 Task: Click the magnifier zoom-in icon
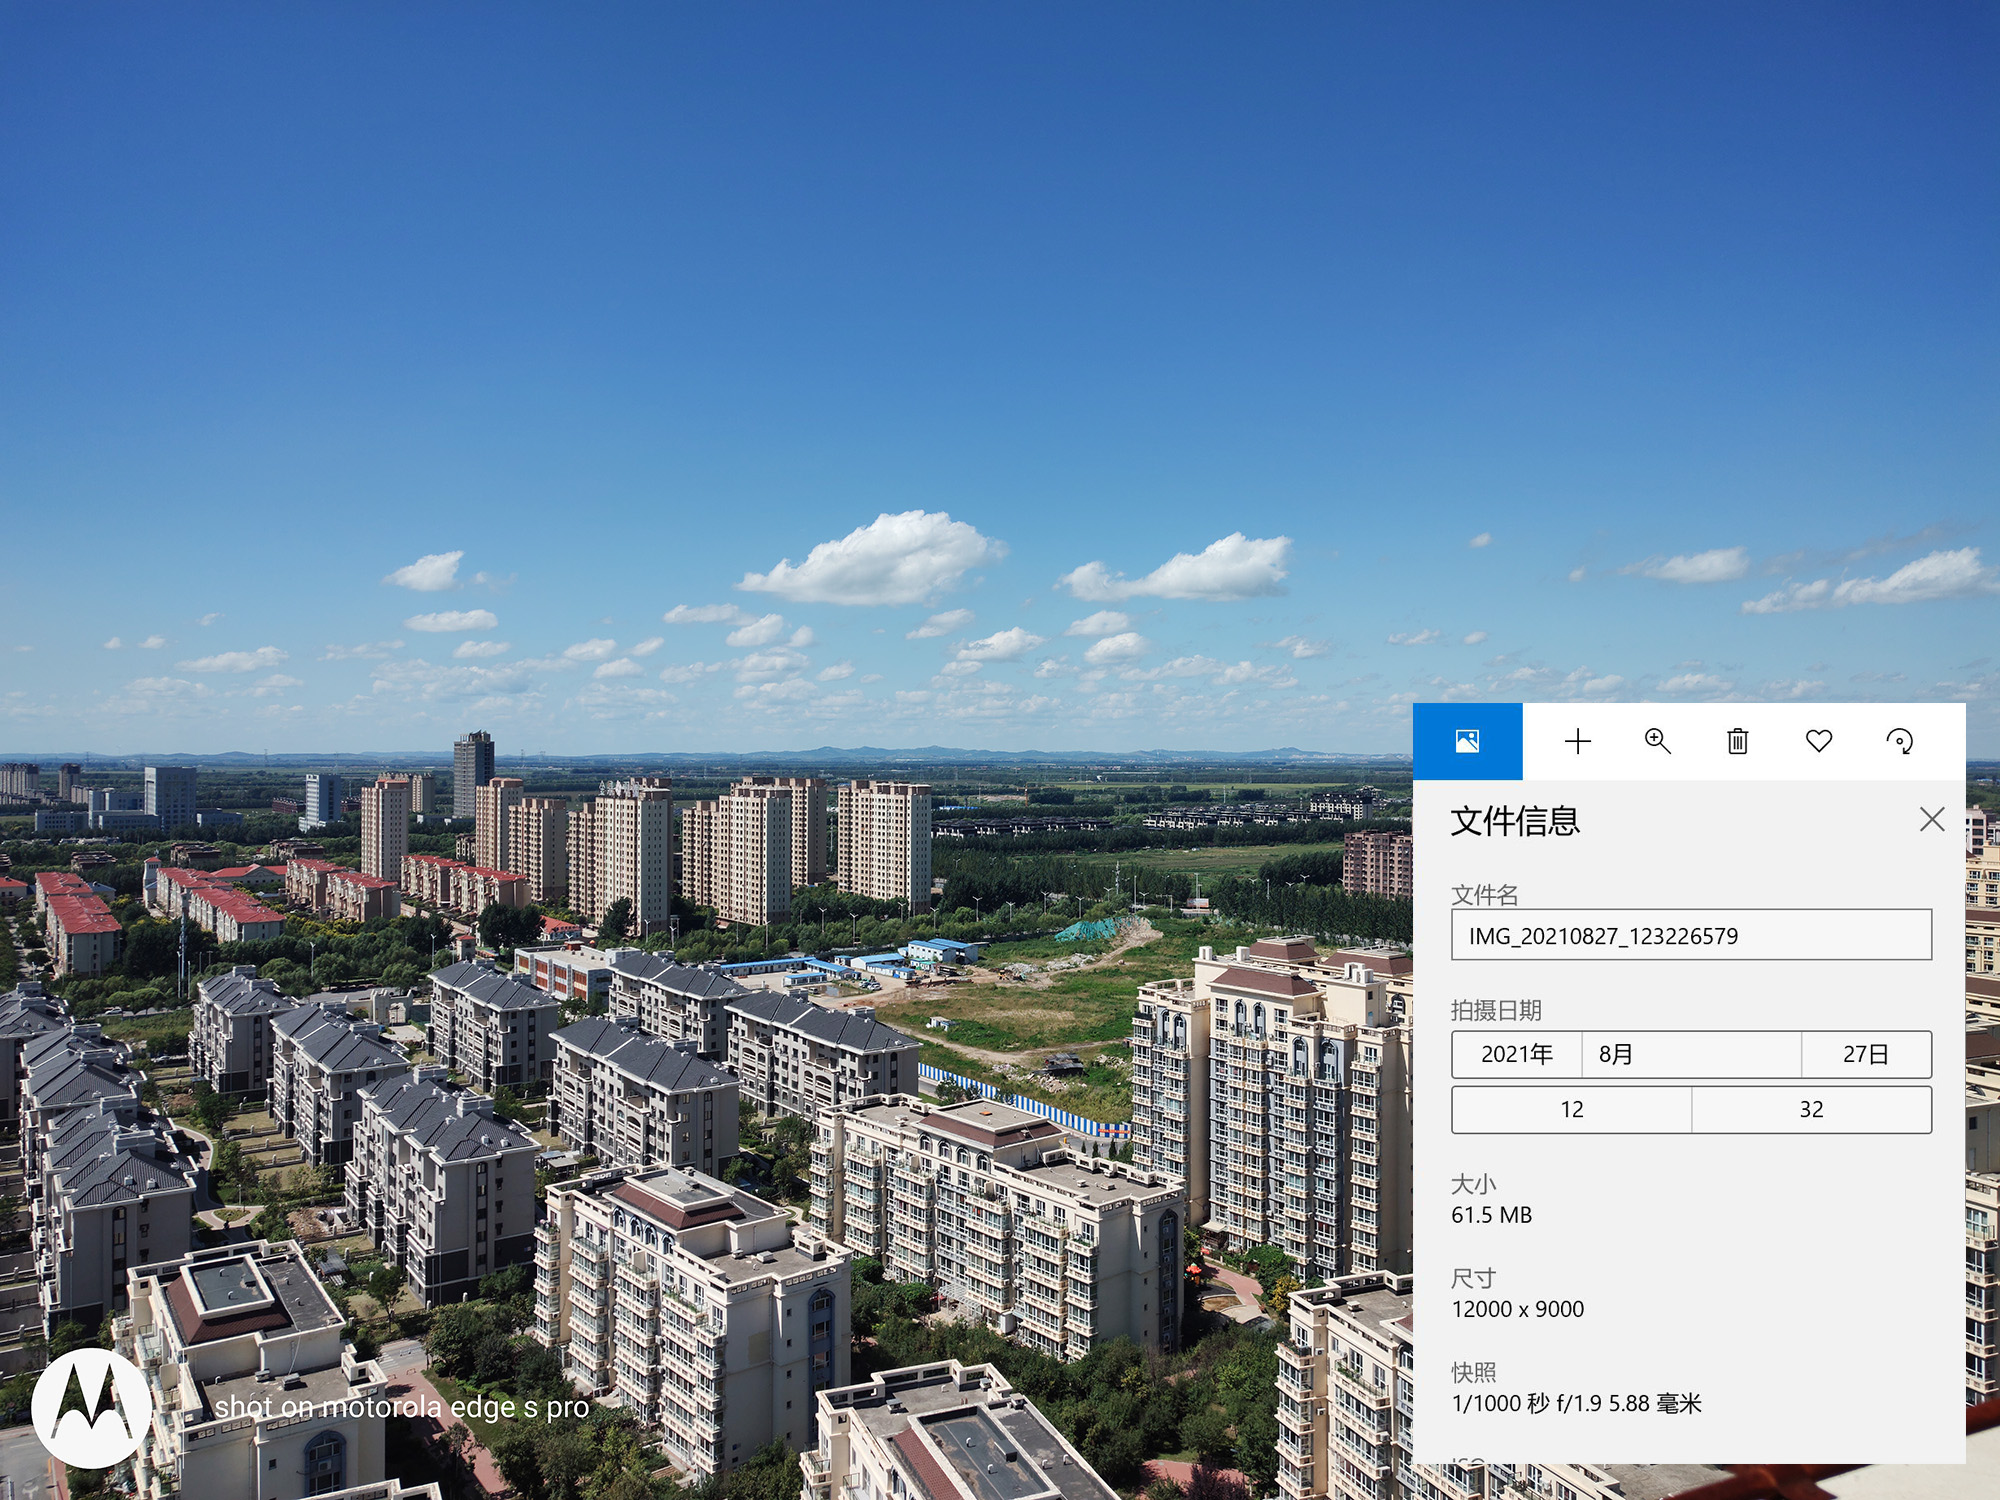tap(1657, 741)
